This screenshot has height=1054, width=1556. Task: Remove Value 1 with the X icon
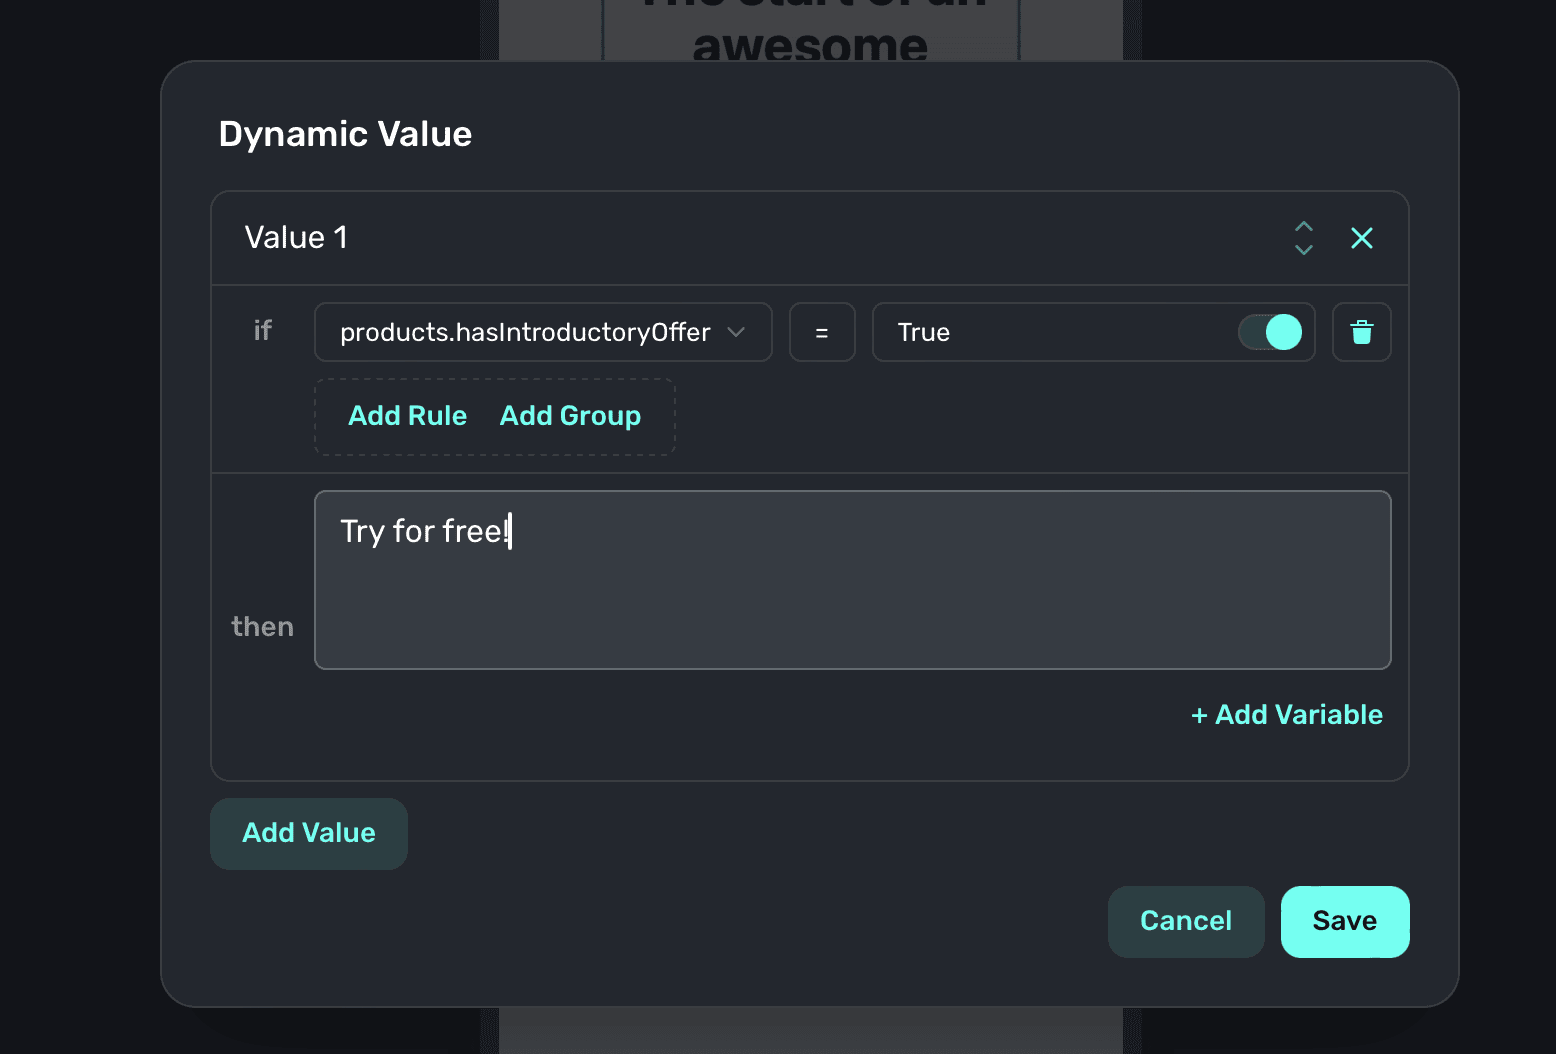coord(1361,238)
